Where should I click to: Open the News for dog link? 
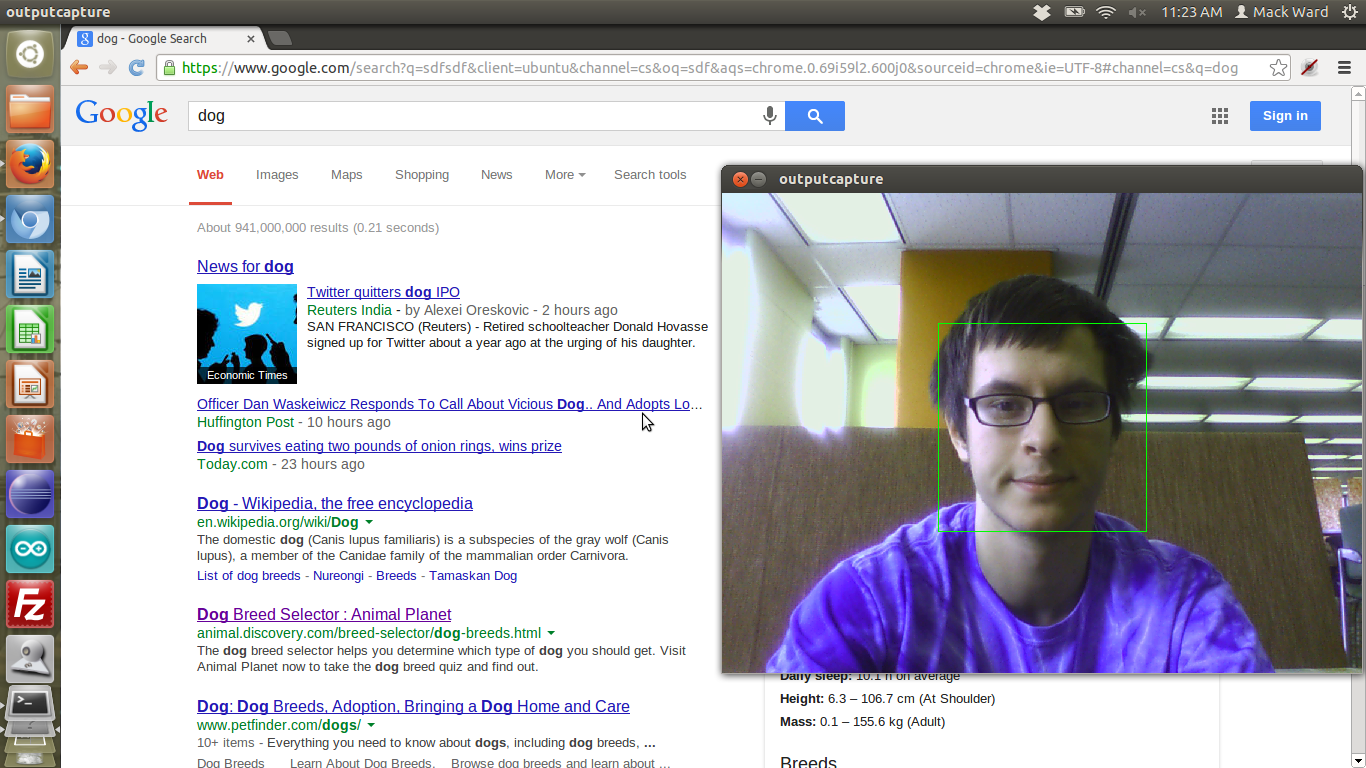[245, 266]
